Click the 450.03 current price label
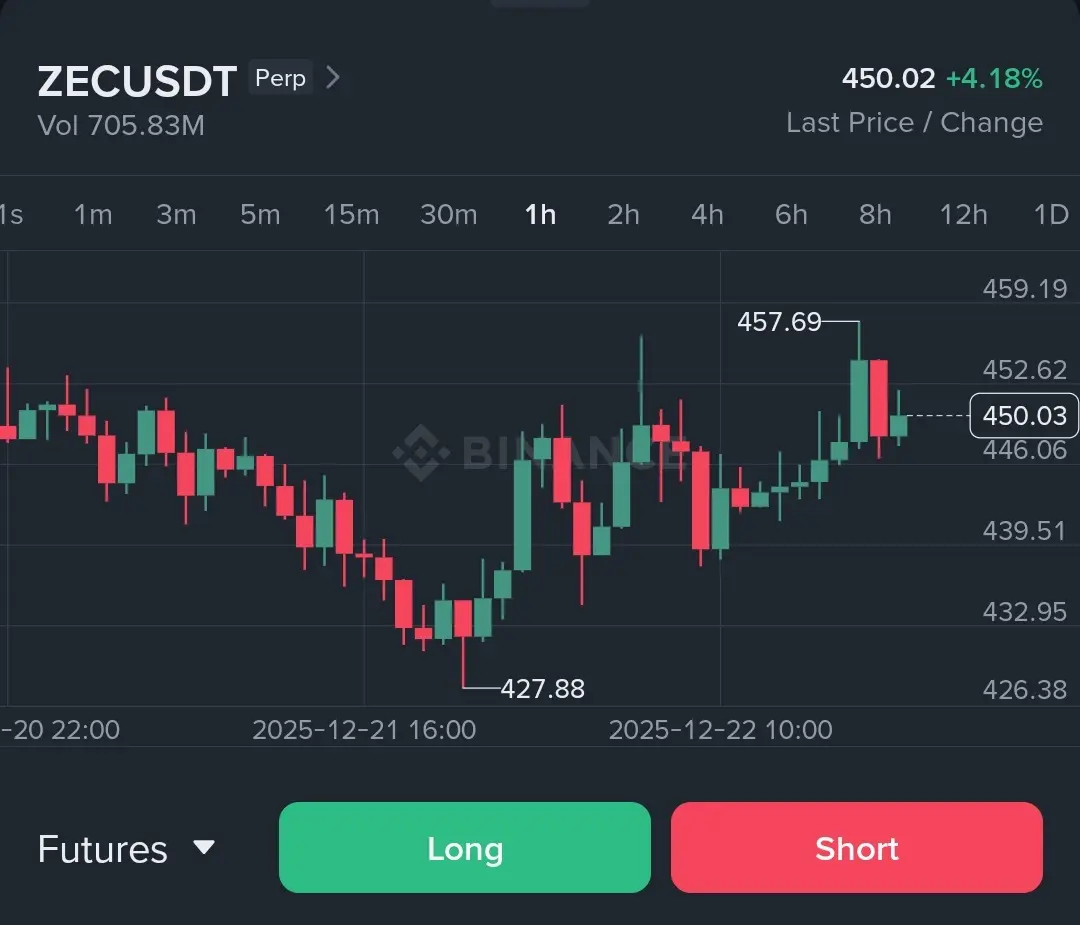 [1024, 416]
